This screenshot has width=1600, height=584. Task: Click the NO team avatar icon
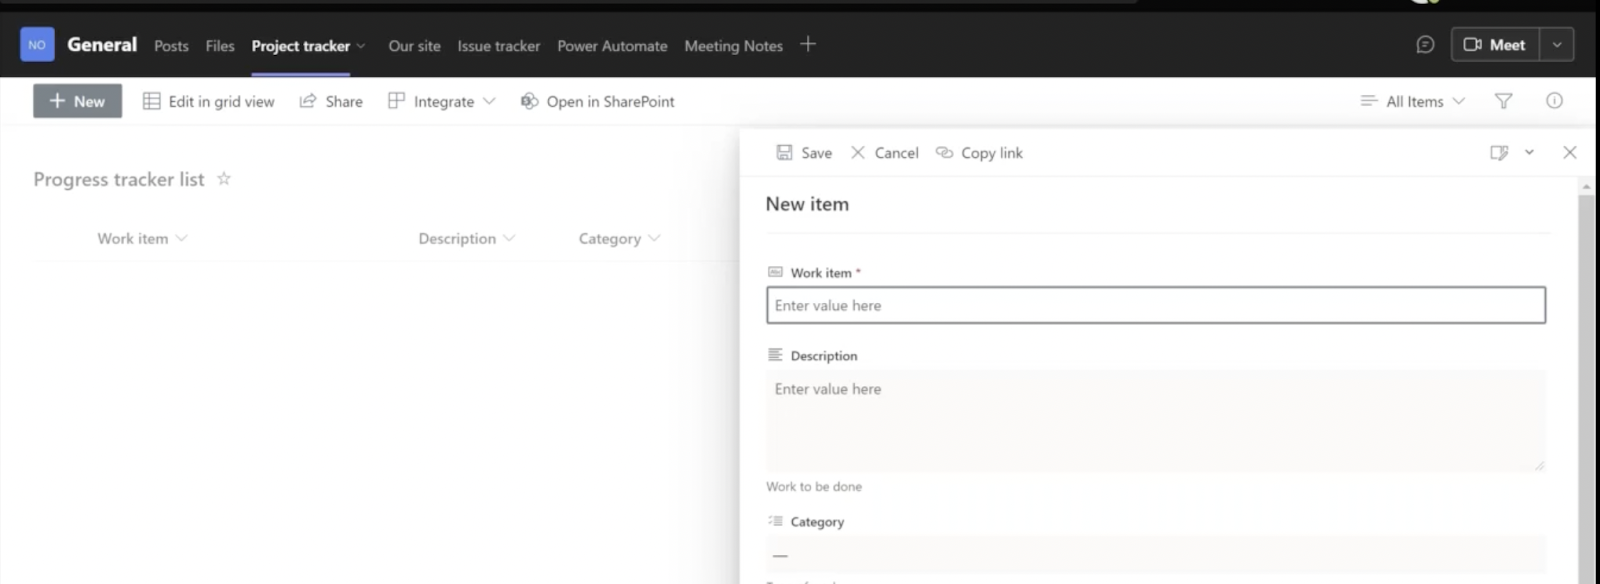(x=37, y=45)
